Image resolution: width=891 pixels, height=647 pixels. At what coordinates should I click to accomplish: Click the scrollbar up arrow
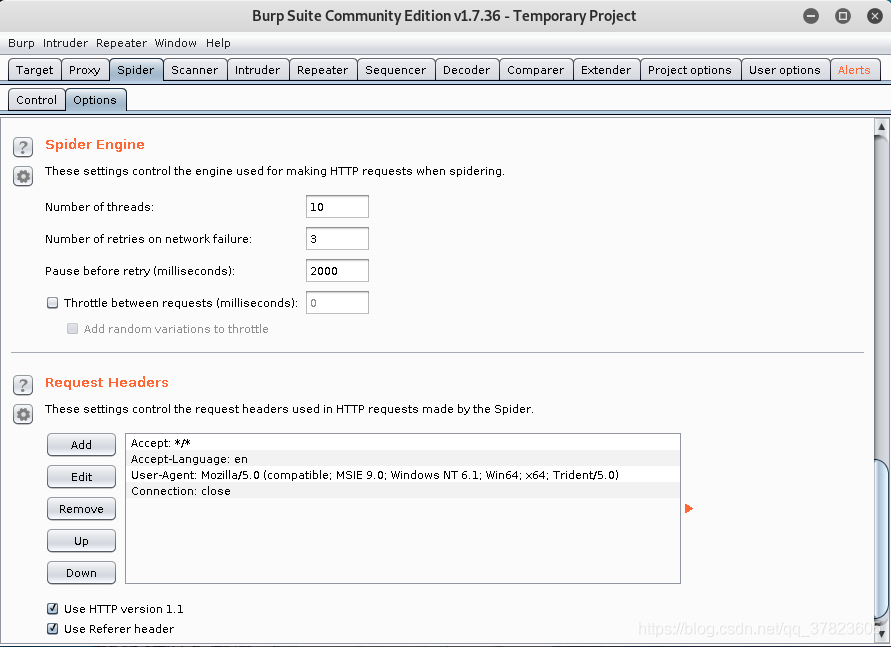[881, 127]
